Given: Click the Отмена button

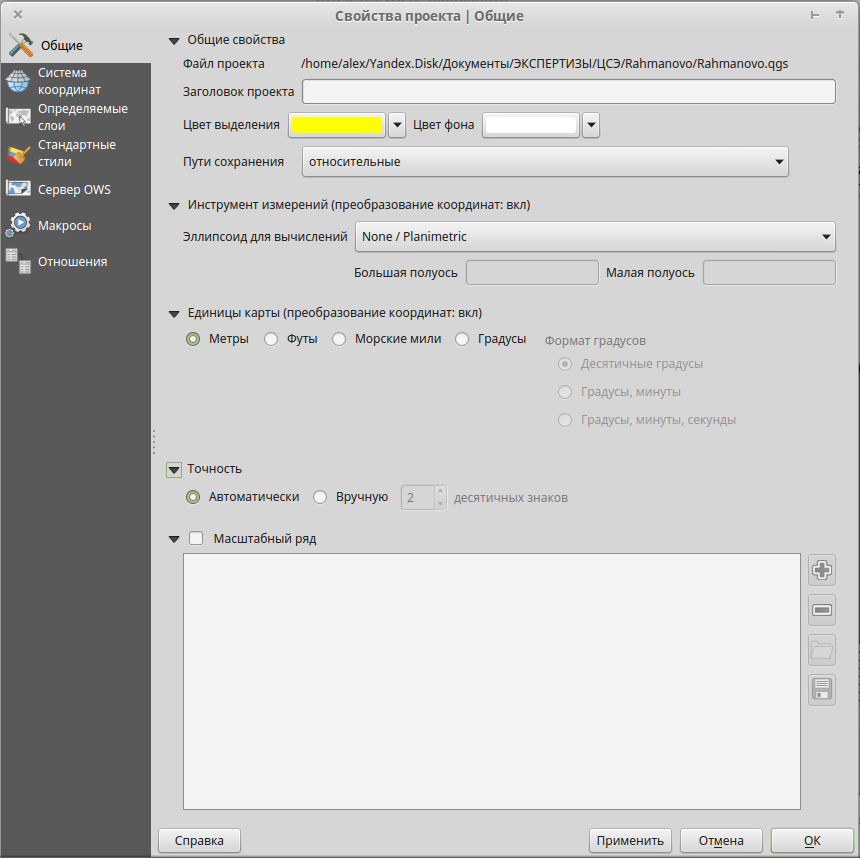Looking at the screenshot, I should click(x=721, y=840).
